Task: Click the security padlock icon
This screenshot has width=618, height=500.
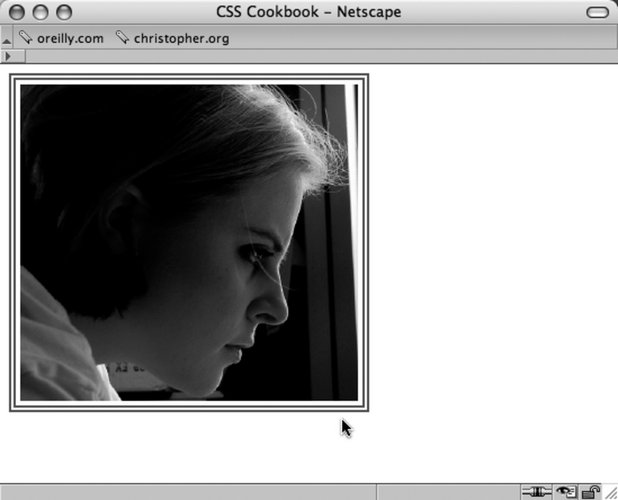Action: 591,492
